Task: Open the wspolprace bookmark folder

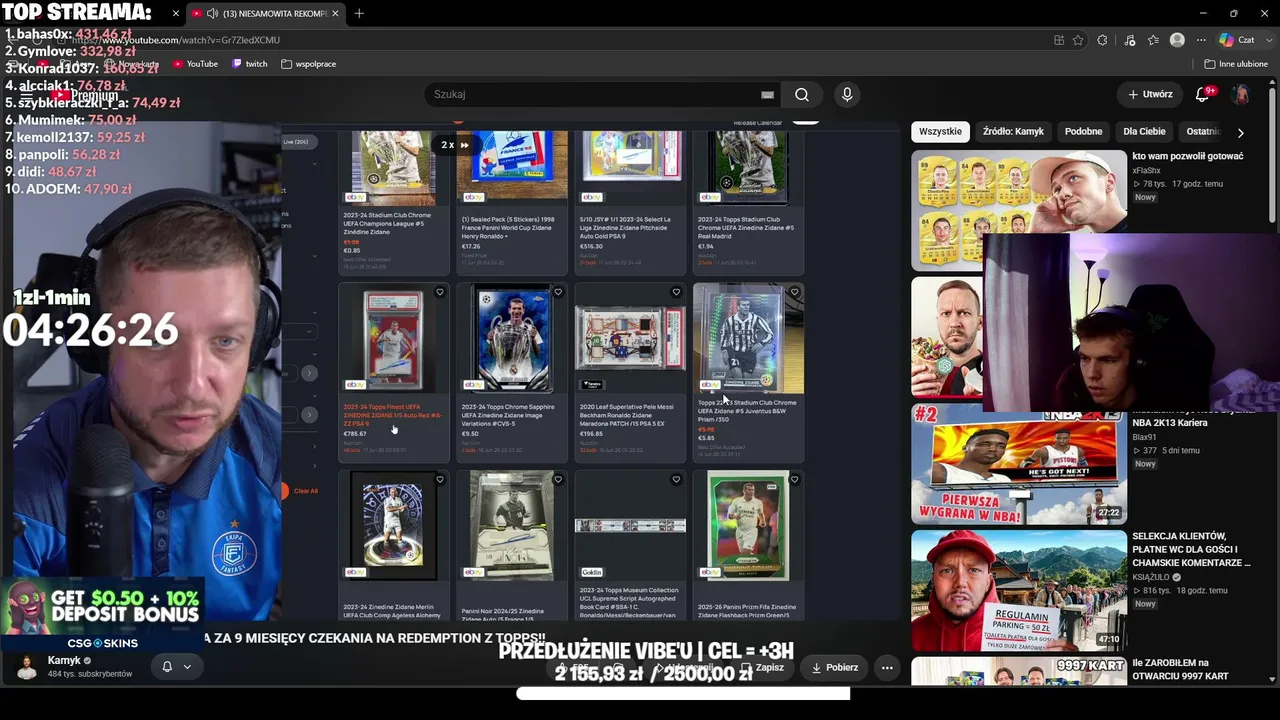Action: (x=309, y=64)
